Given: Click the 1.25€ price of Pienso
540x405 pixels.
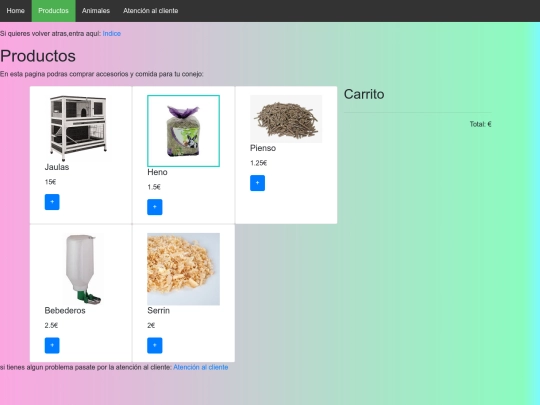Looking at the screenshot, I should pyautogui.click(x=258, y=163).
